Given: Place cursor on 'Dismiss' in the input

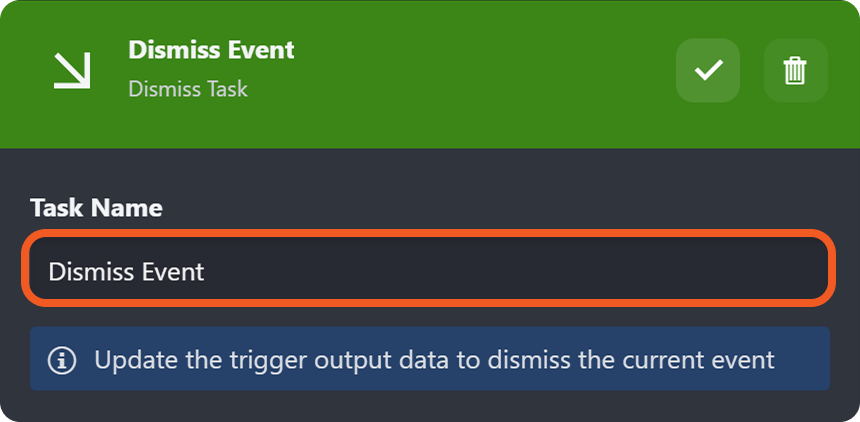Looking at the screenshot, I should coord(83,271).
